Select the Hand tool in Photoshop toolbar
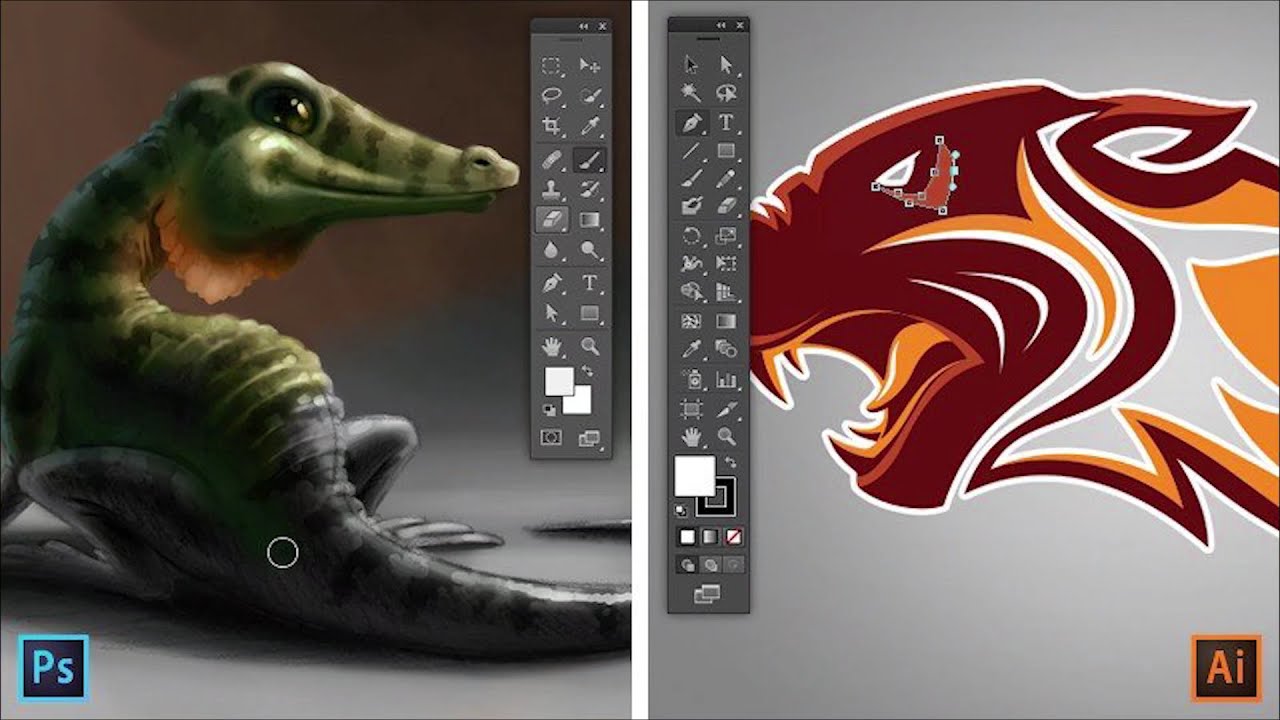 coord(552,347)
